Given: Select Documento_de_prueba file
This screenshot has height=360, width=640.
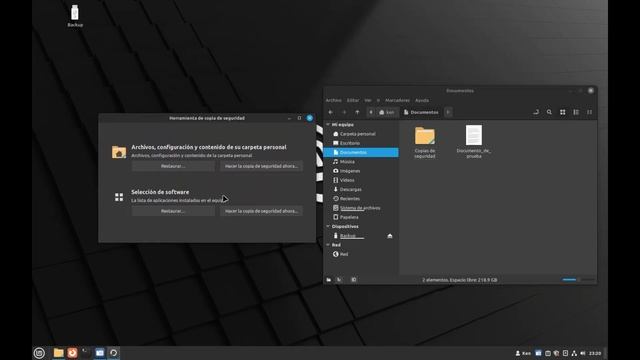Looking at the screenshot, I should (474, 142).
